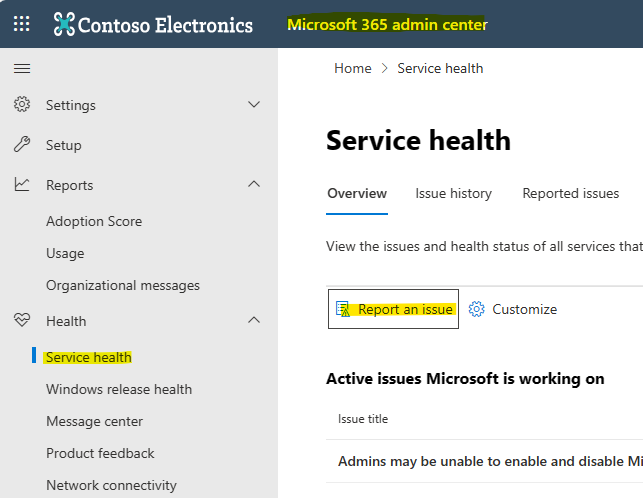Open the Usage report
643x498 pixels.
click(x=65, y=253)
